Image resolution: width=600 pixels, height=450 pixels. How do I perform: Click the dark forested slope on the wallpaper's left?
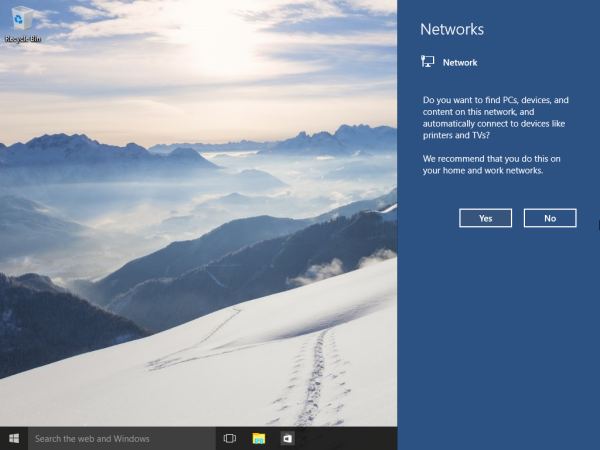click(x=50, y=320)
